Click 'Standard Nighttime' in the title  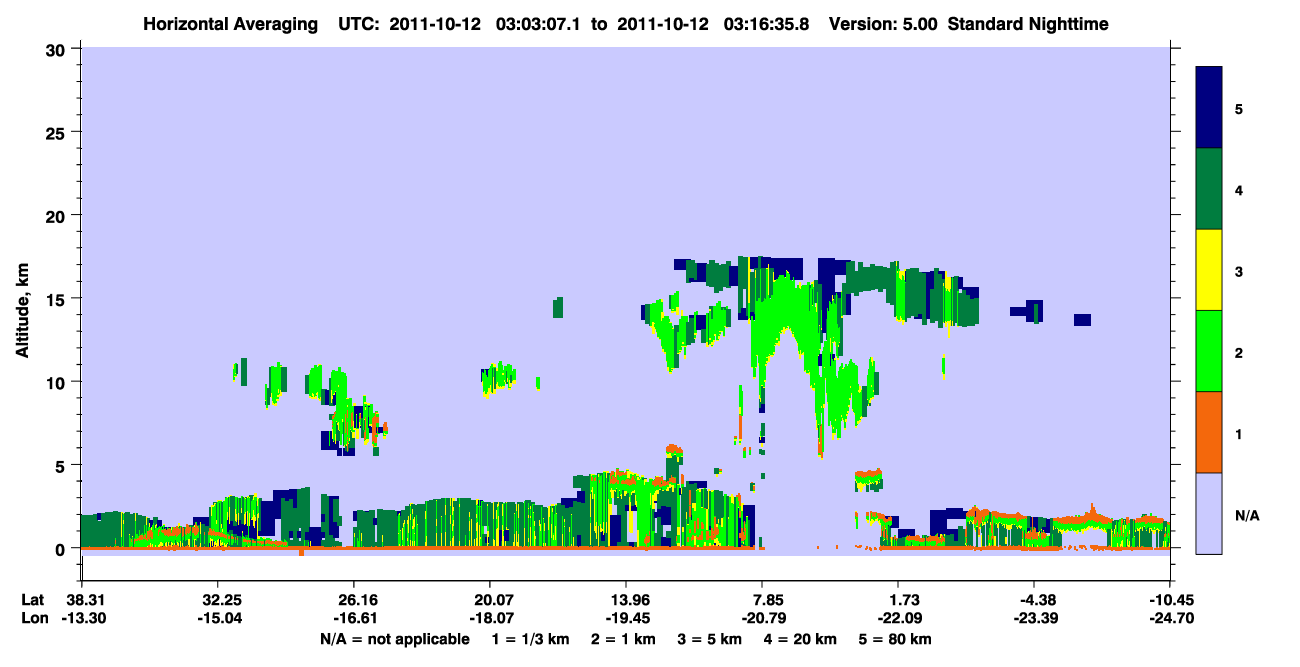(x=1028, y=23)
